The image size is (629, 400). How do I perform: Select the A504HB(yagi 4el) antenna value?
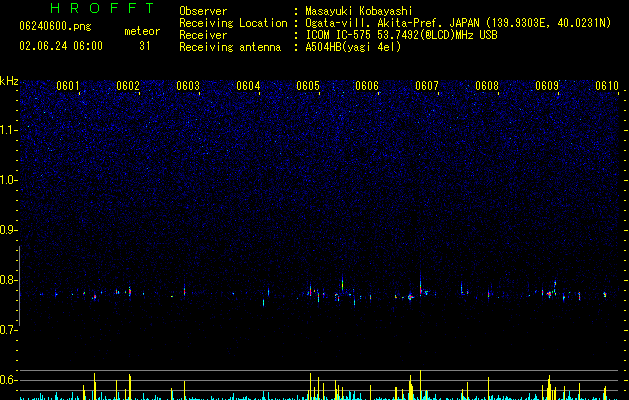tap(353, 47)
